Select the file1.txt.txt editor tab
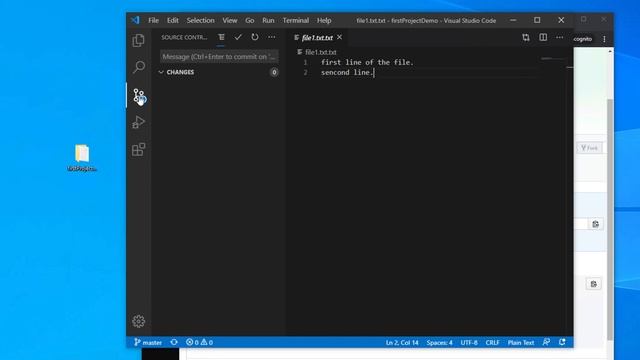The image size is (640, 360). coord(317,38)
